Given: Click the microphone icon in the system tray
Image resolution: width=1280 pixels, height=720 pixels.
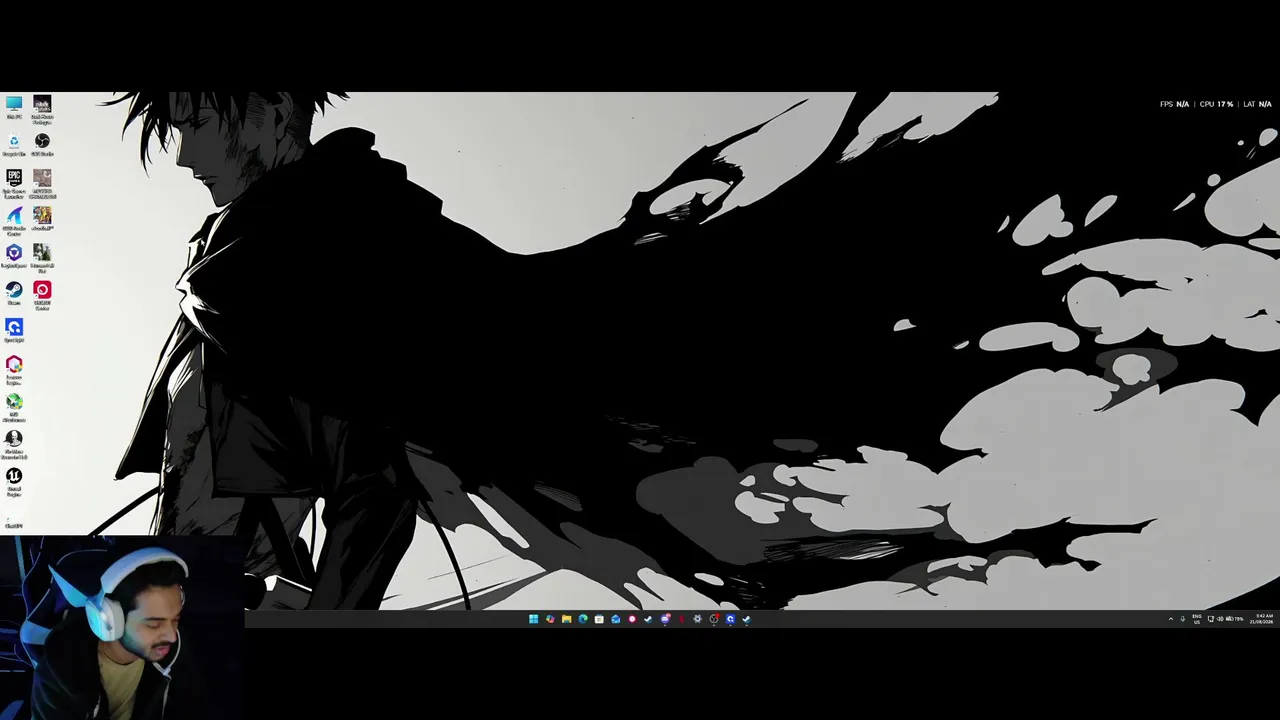Looking at the screenshot, I should point(1183,619).
